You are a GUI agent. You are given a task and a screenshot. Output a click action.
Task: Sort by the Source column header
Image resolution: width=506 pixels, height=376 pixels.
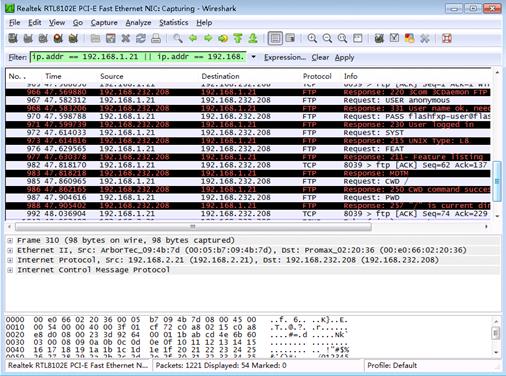click(112, 76)
